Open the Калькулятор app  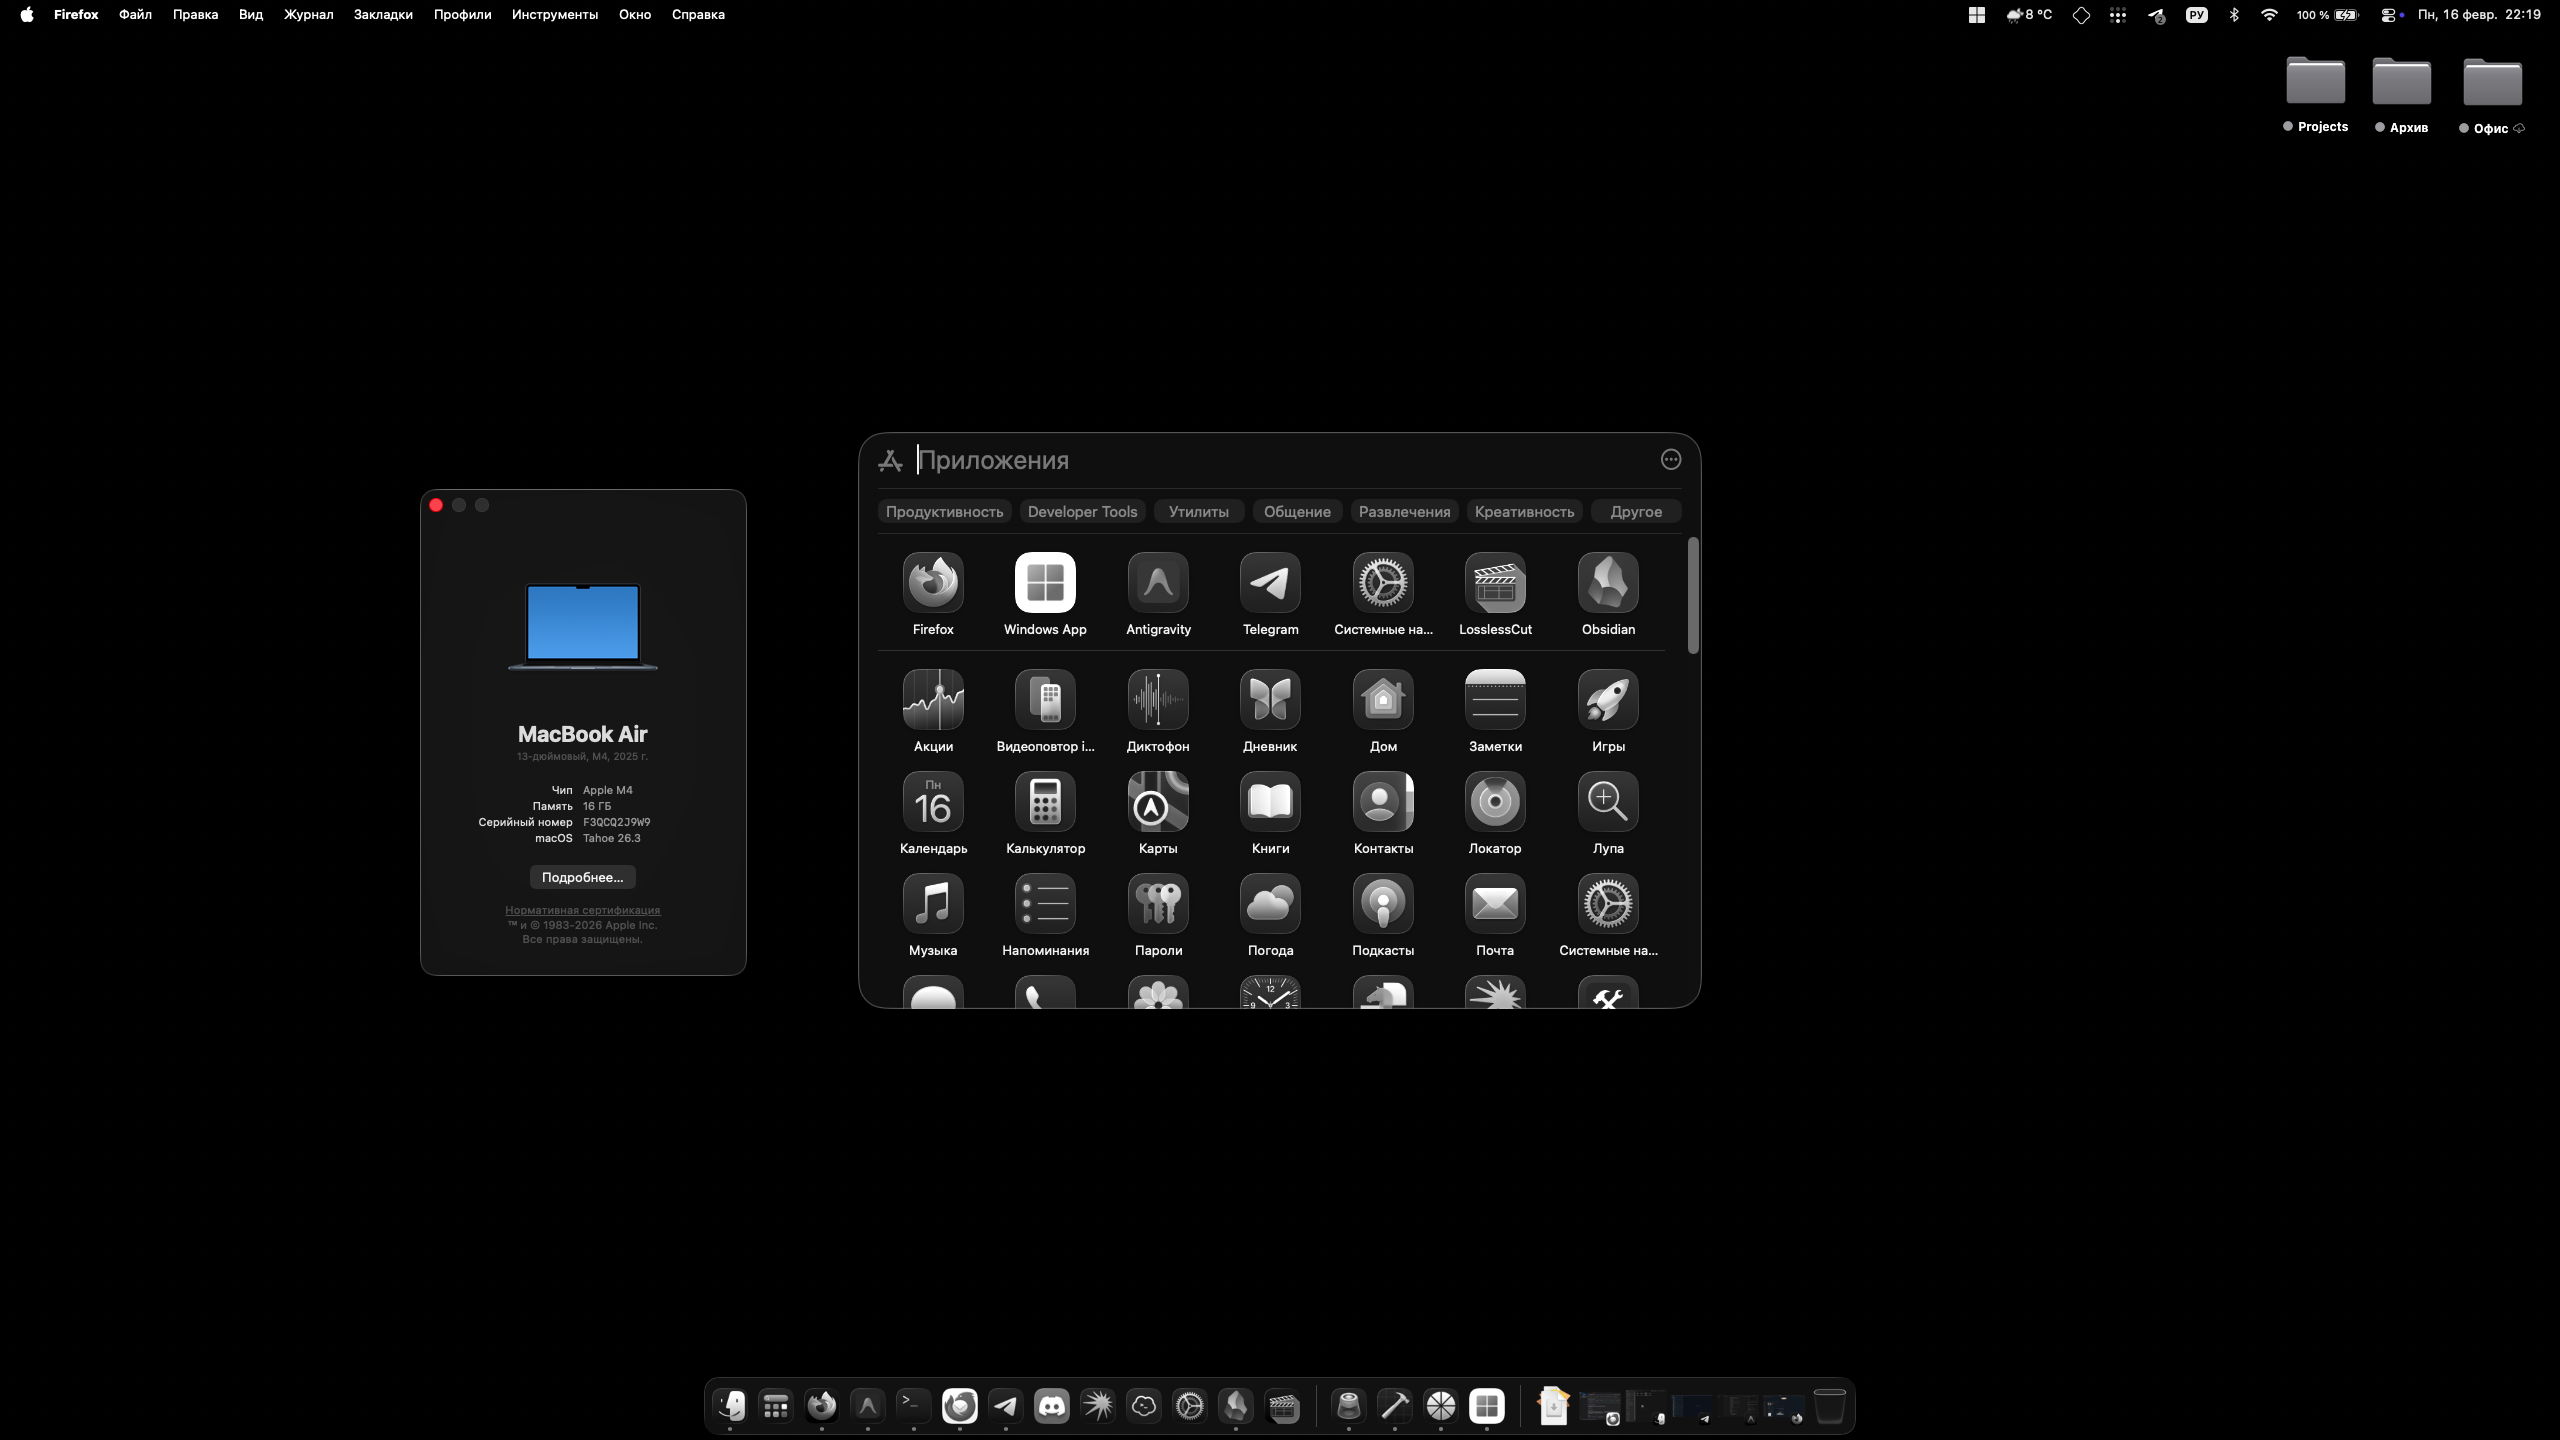tap(1045, 802)
